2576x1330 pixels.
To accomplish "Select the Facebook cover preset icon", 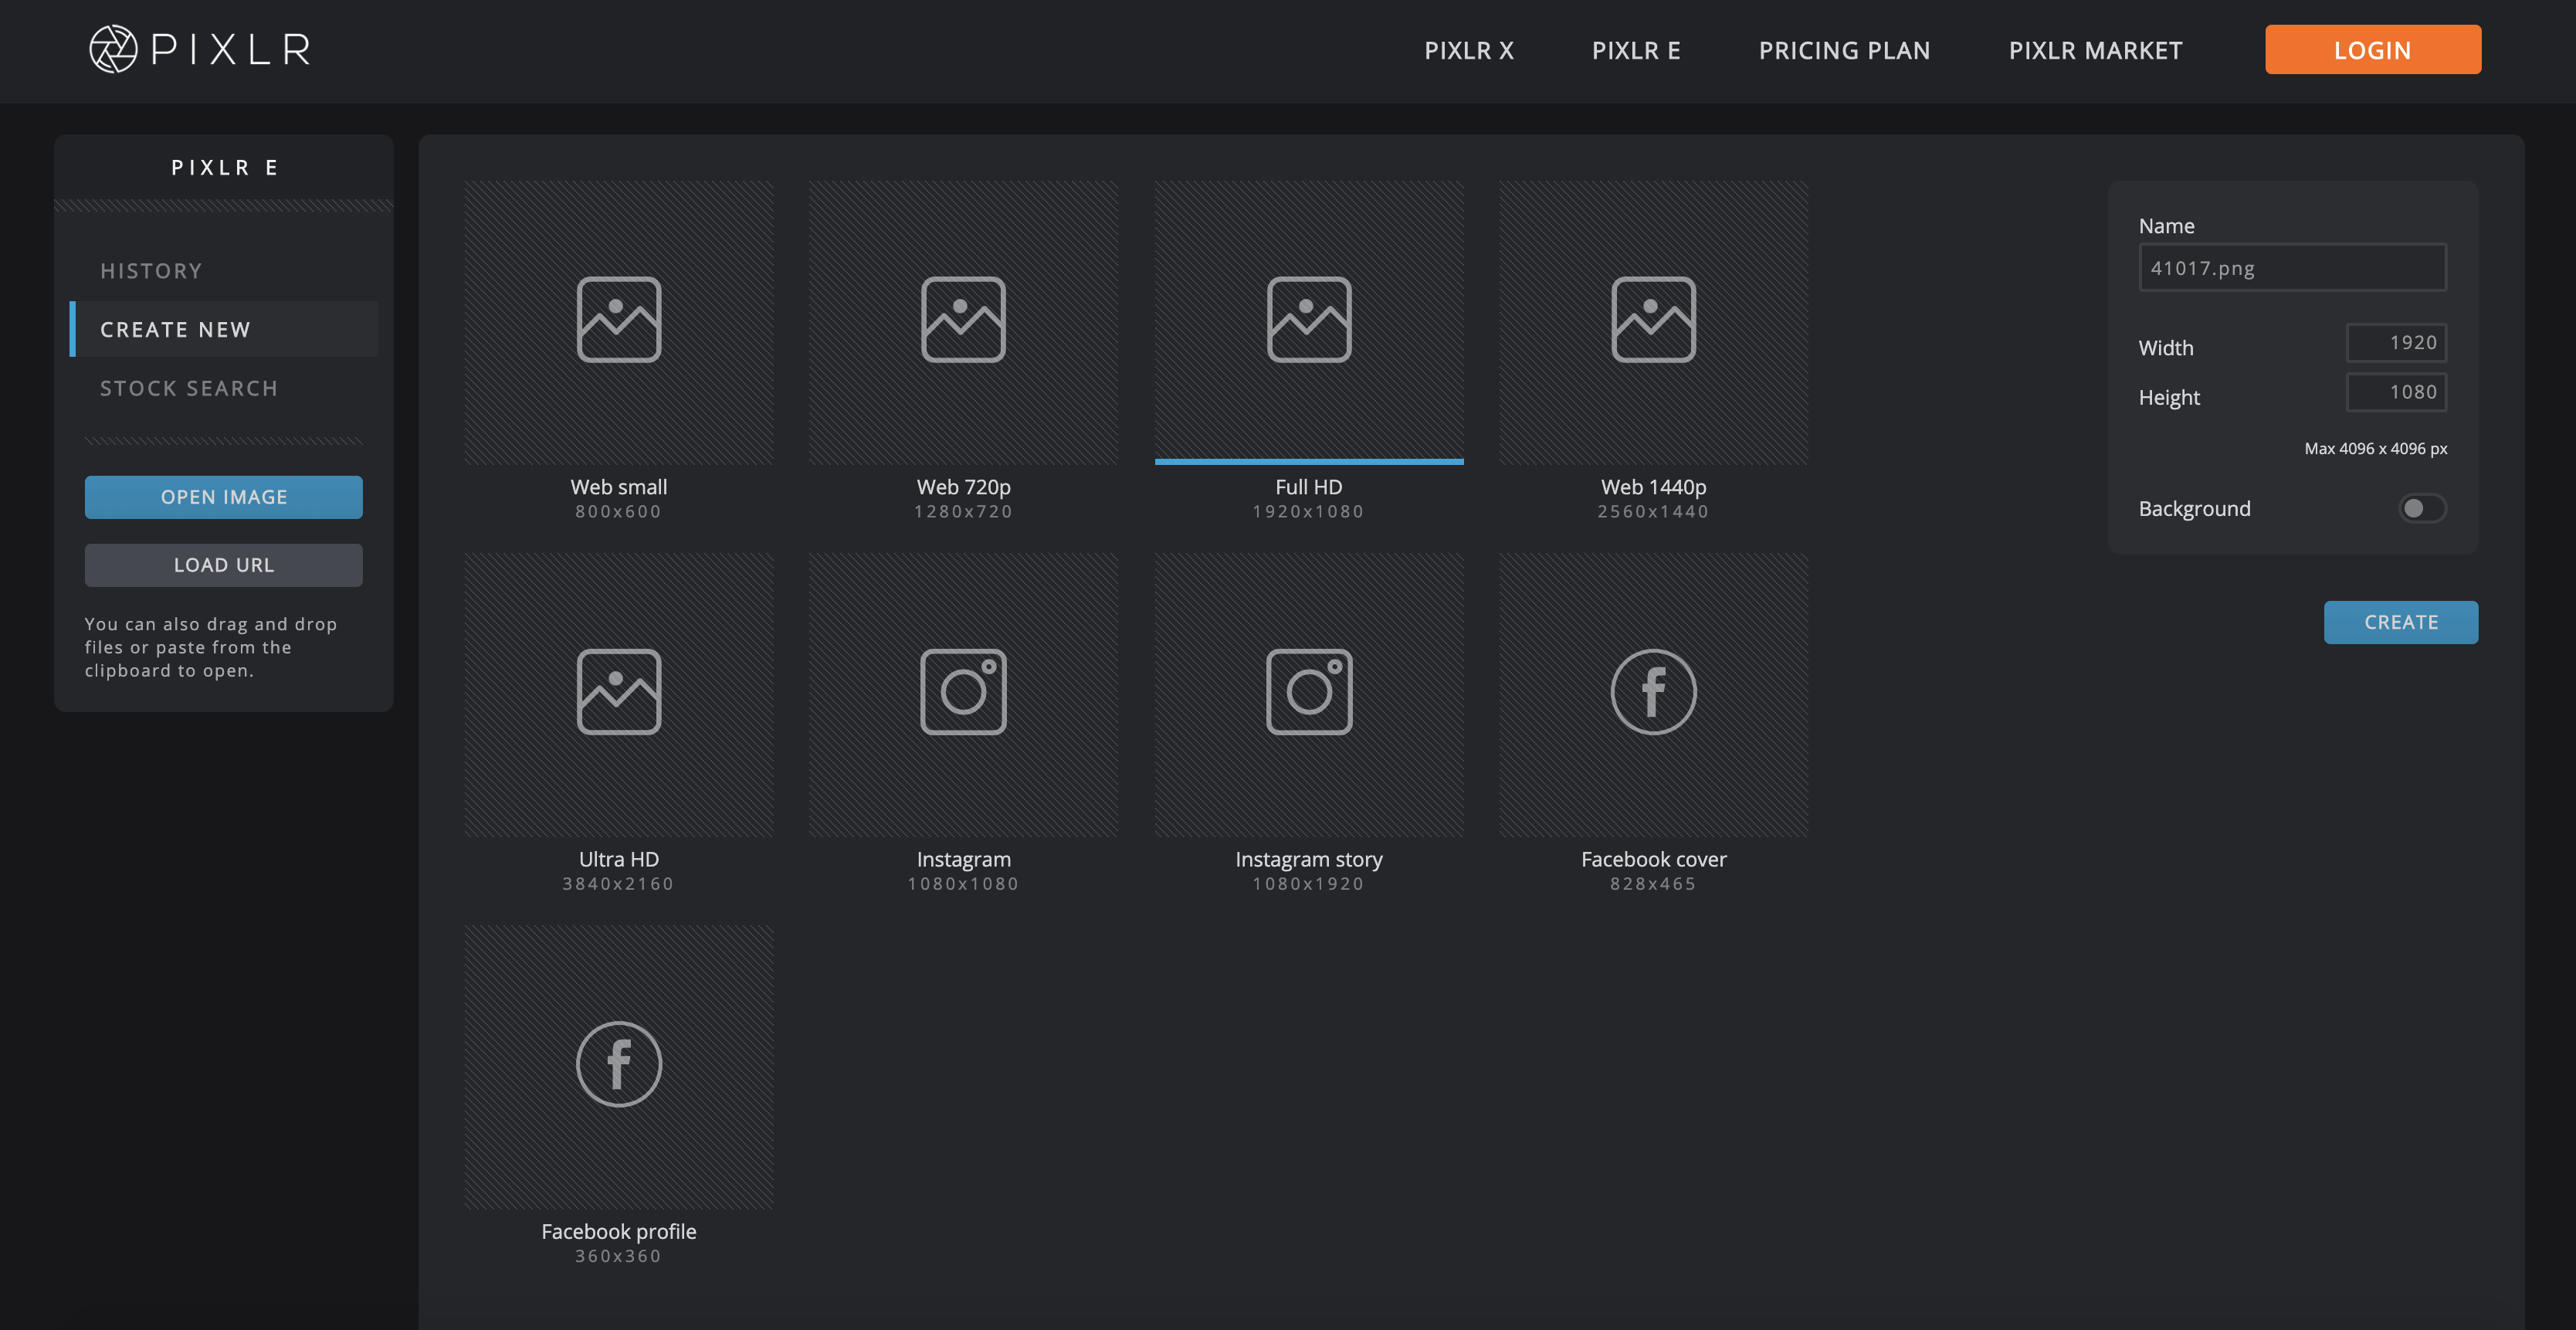I will click(1653, 692).
